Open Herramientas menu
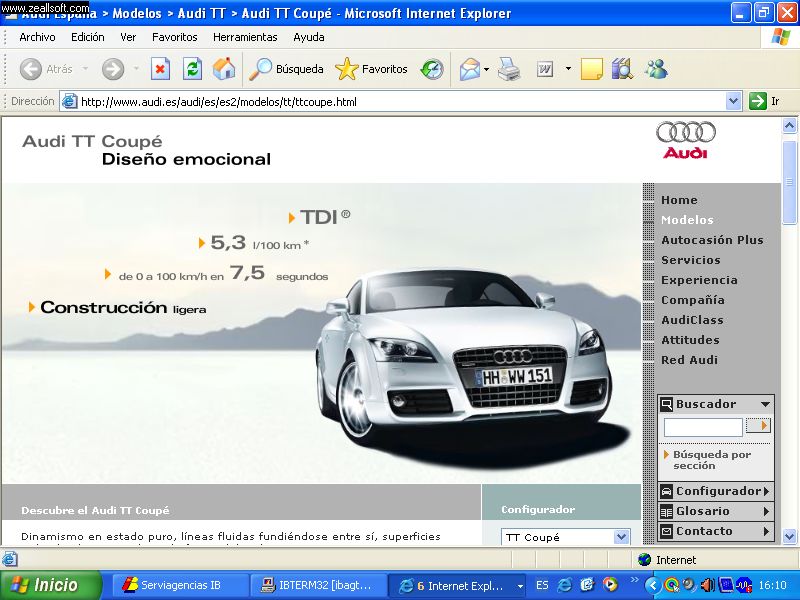 [x=245, y=37]
